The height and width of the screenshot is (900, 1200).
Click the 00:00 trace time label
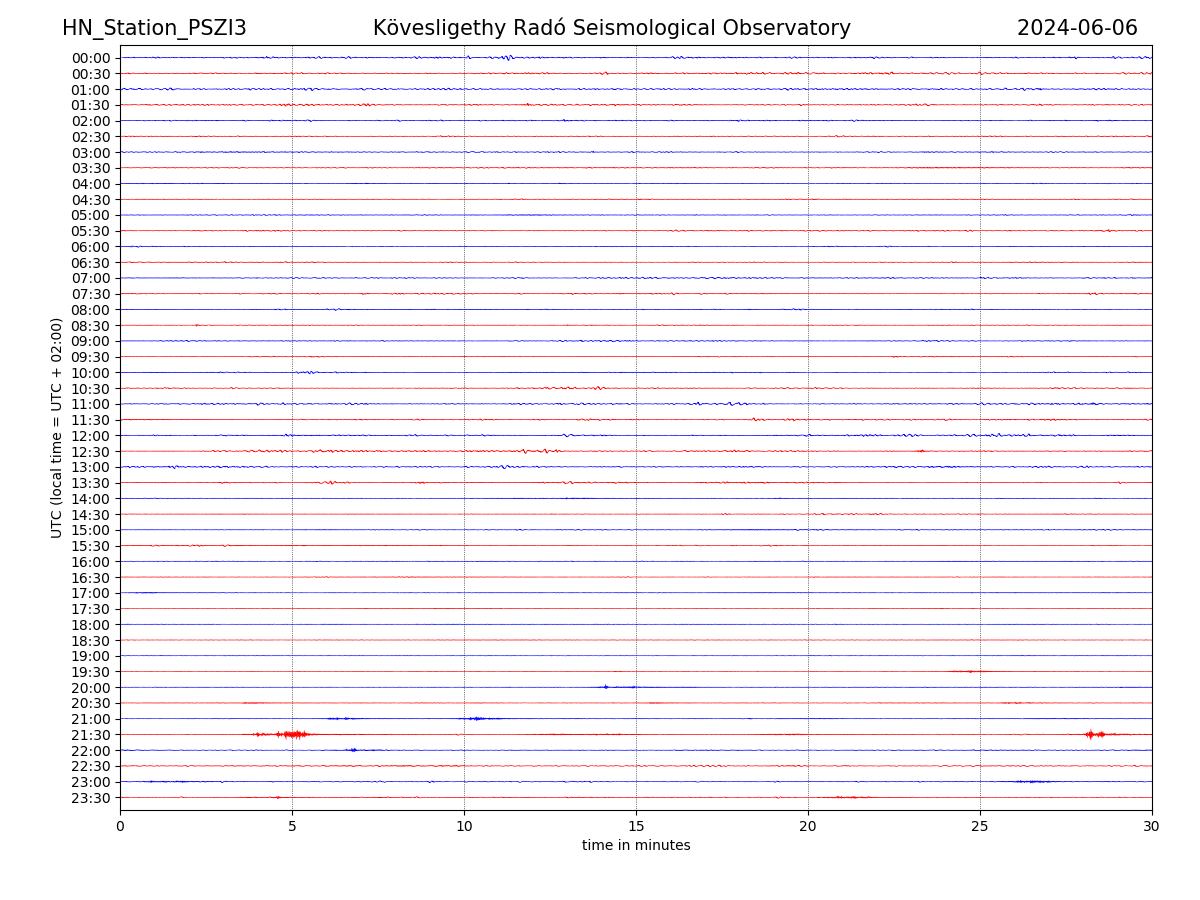coord(91,58)
